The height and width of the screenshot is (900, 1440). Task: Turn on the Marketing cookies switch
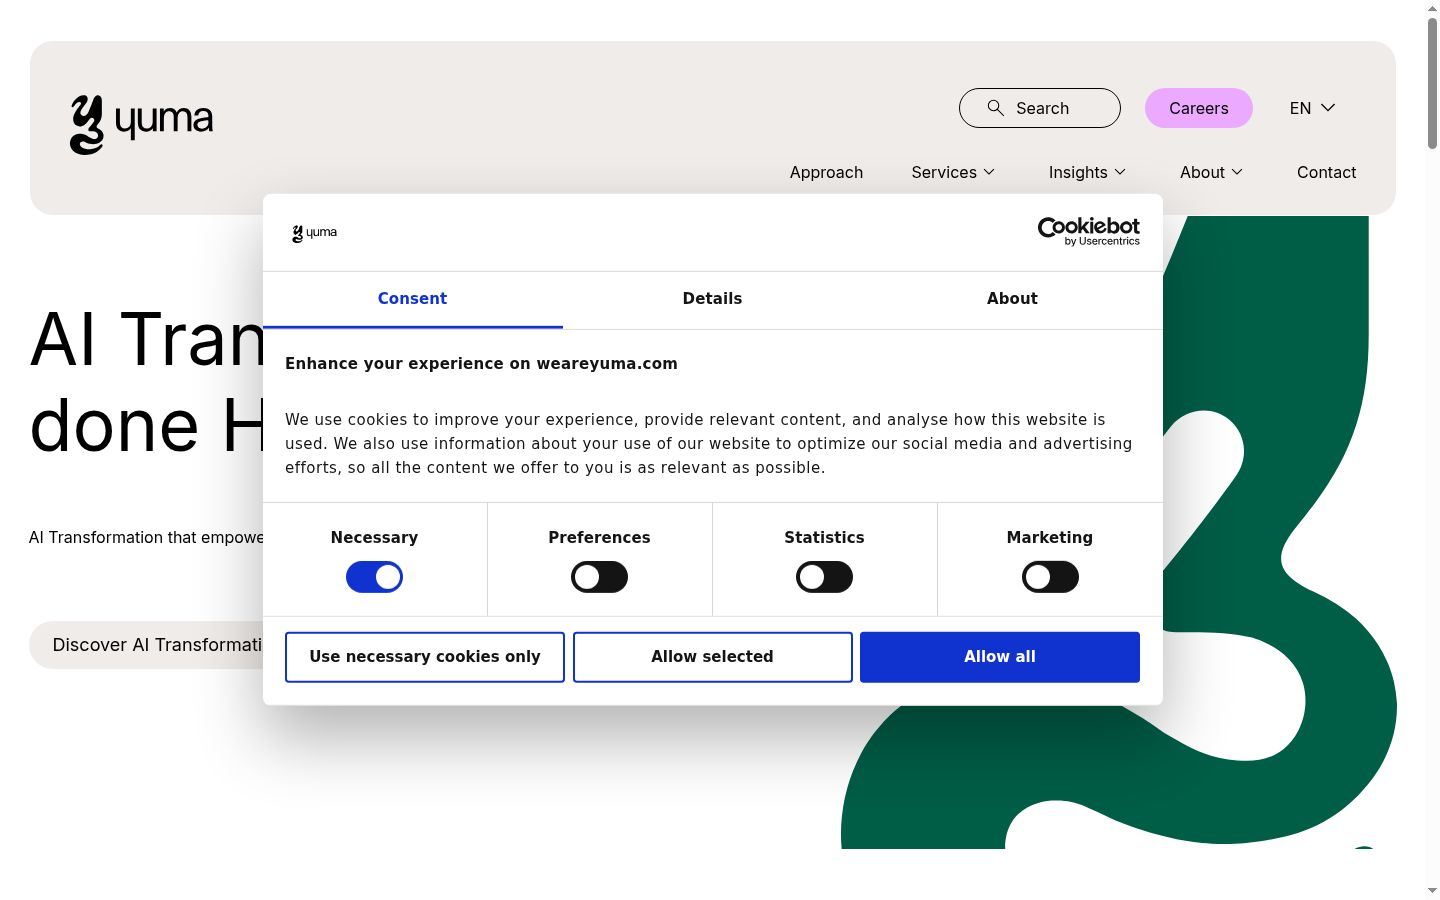(1050, 577)
